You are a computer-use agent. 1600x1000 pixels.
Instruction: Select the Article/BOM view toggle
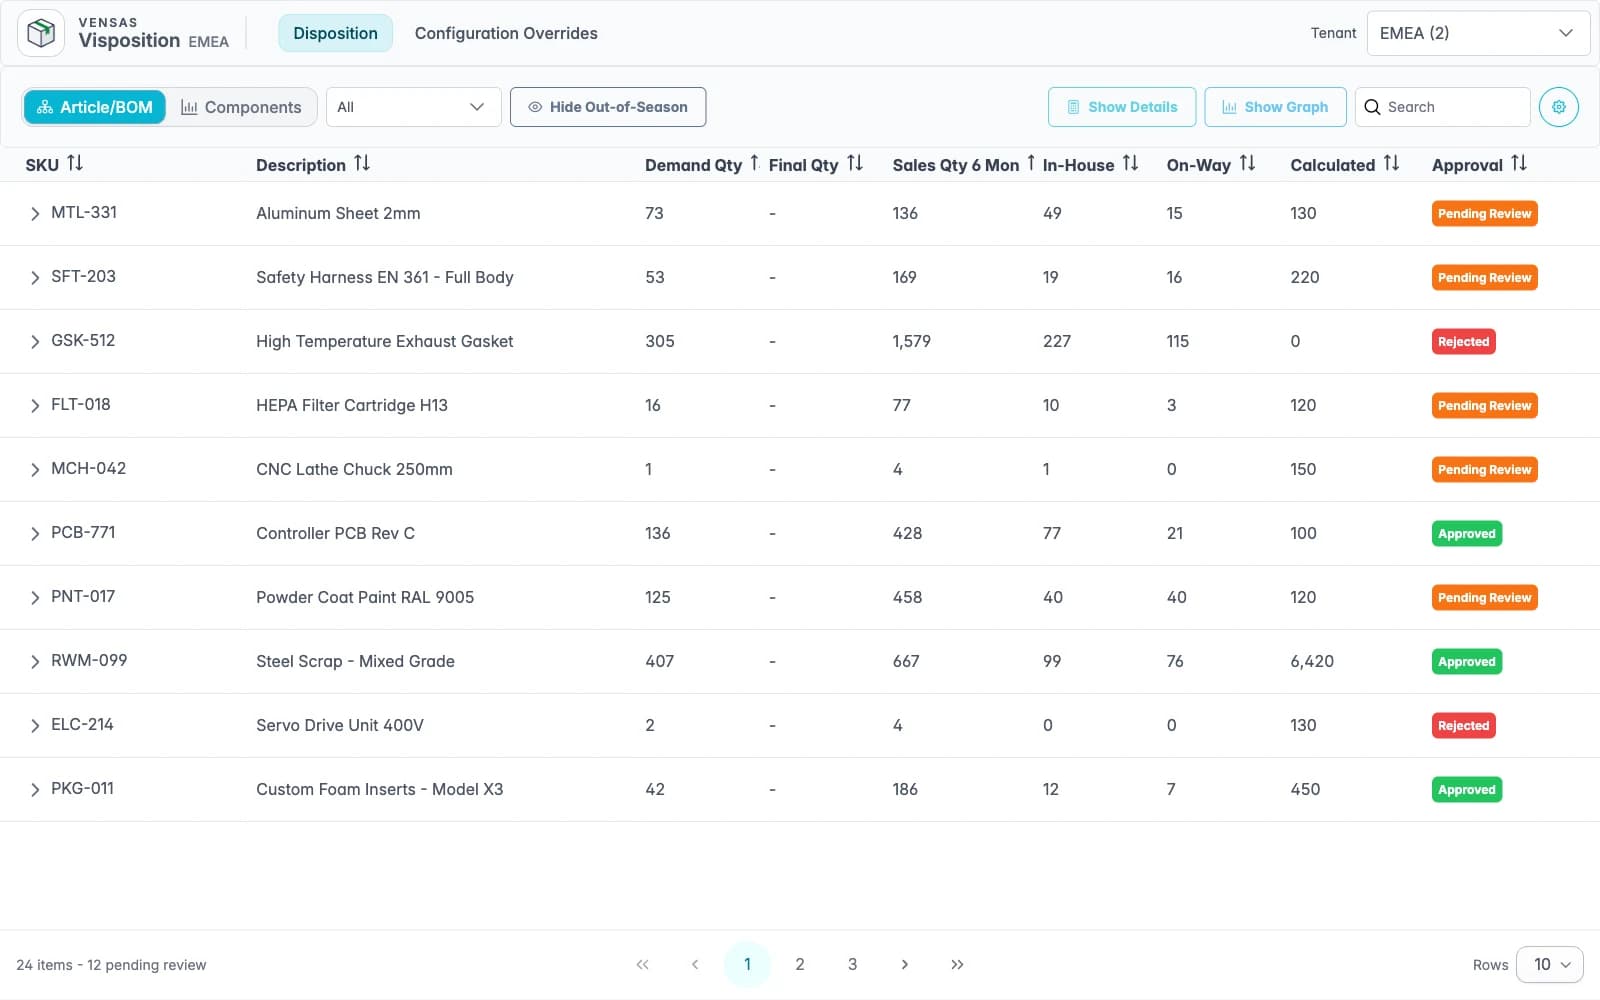[95, 107]
